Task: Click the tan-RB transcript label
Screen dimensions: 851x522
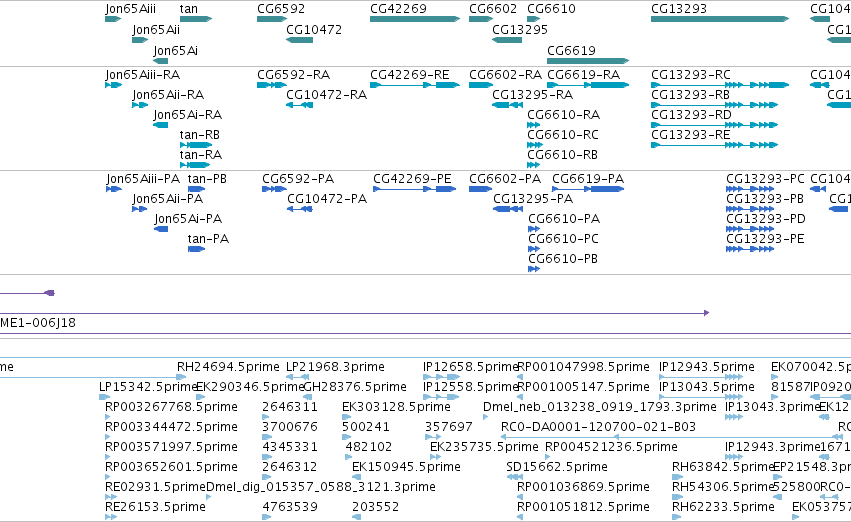Action: pos(200,135)
